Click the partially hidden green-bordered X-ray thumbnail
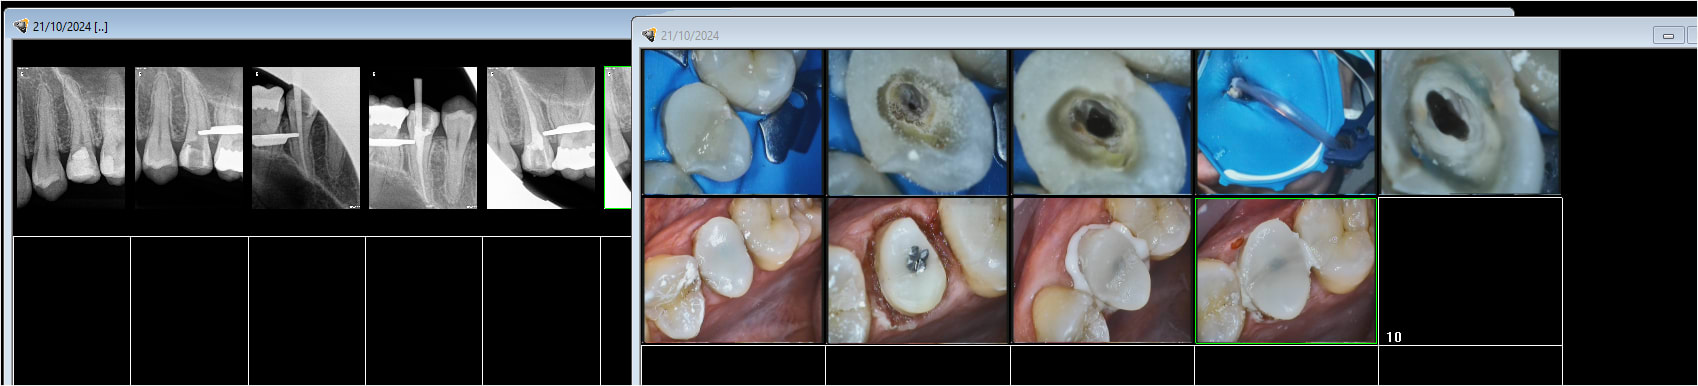1698x386 pixels. 617,138
